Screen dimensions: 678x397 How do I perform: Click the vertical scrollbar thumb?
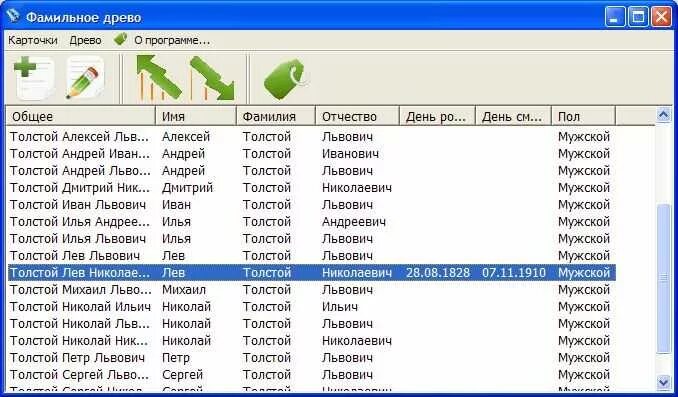663,279
